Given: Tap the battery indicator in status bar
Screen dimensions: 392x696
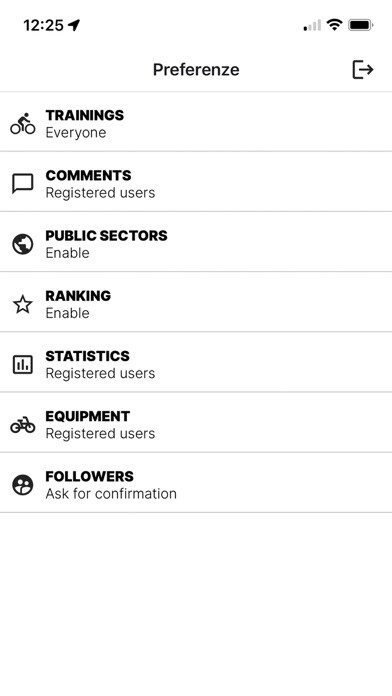Looking at the screenshot, I should pos(361,25).
